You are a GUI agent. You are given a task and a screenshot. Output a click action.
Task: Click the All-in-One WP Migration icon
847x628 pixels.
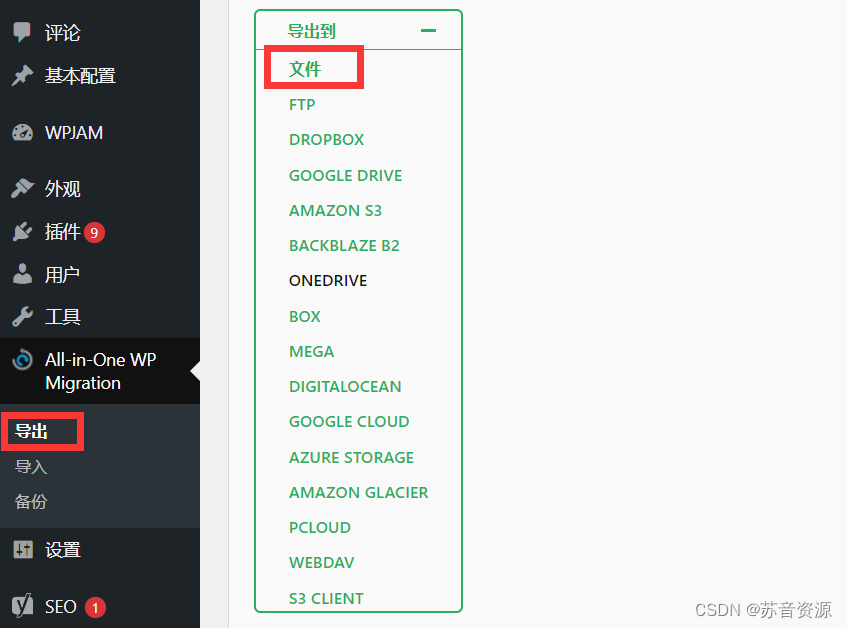tap(22, 361)
